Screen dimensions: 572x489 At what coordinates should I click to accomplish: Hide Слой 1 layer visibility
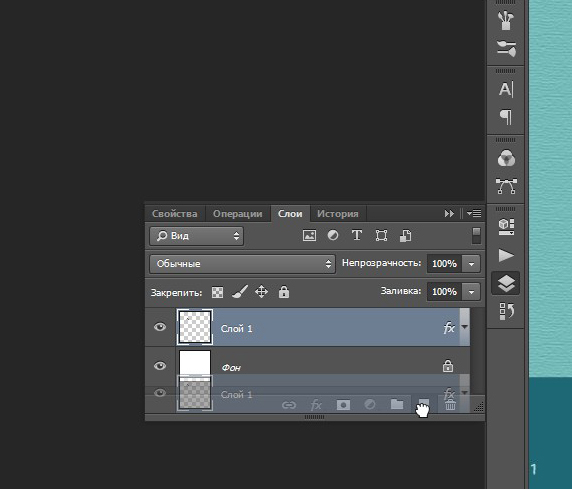(160, 327)
